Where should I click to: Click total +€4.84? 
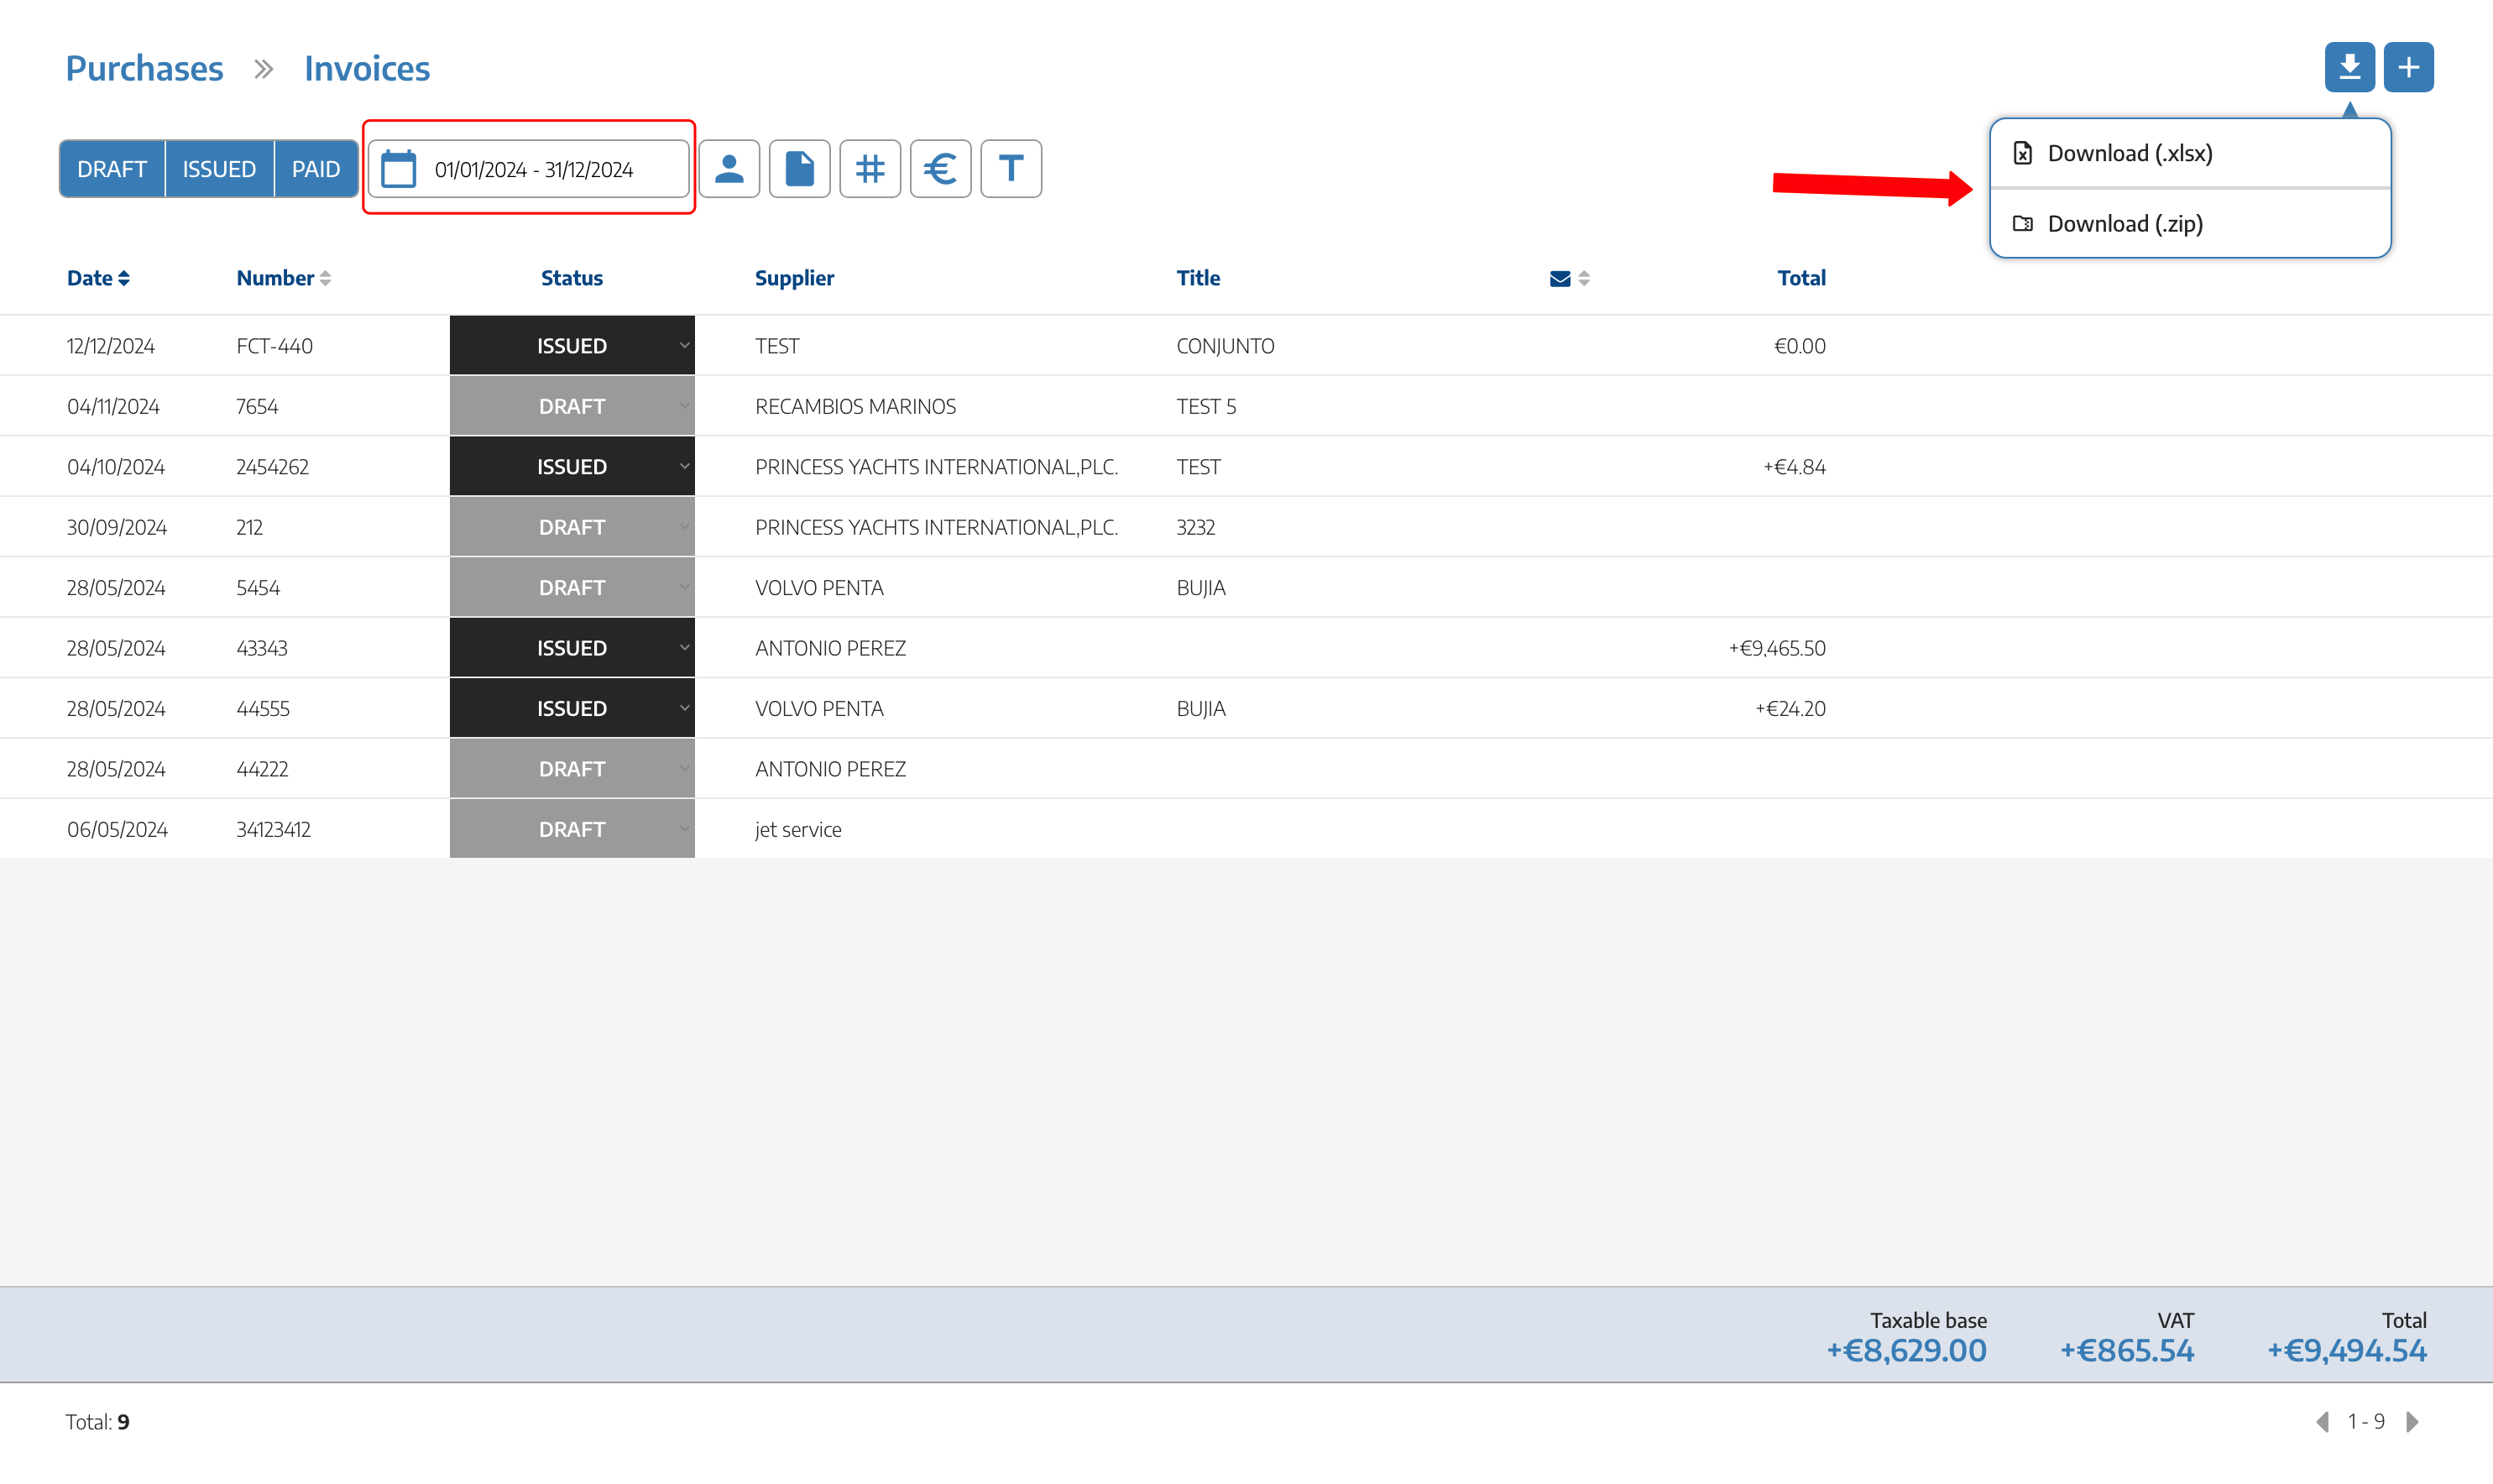click(x=1794, y=467)
